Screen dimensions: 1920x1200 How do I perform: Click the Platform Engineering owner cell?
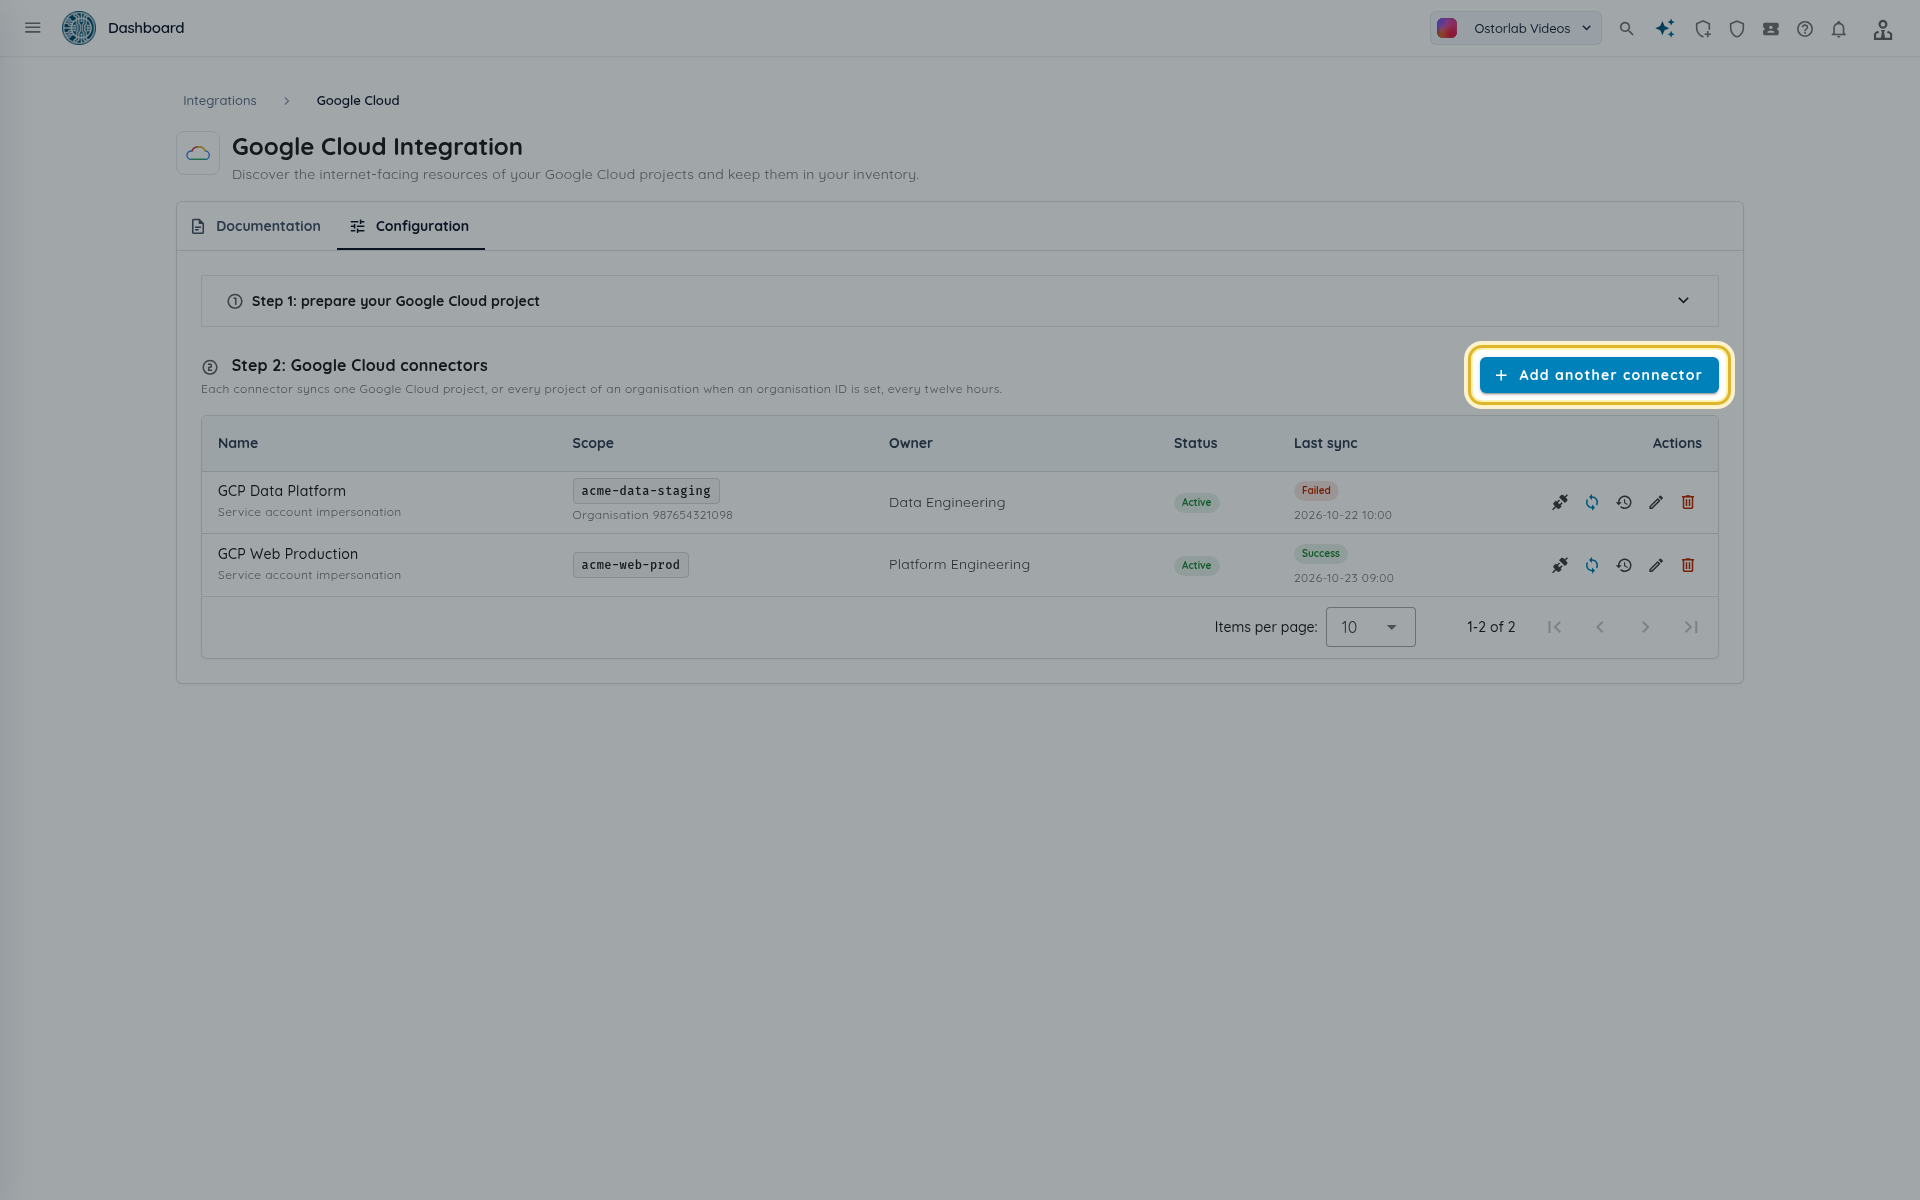click(959, 565)
